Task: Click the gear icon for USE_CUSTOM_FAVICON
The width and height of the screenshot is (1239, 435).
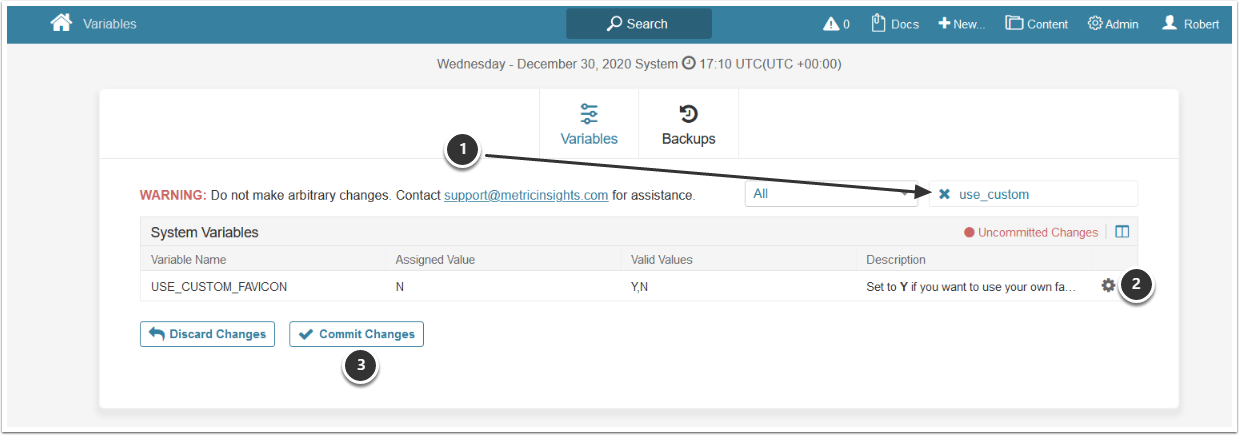Action: coord(1107,286)
